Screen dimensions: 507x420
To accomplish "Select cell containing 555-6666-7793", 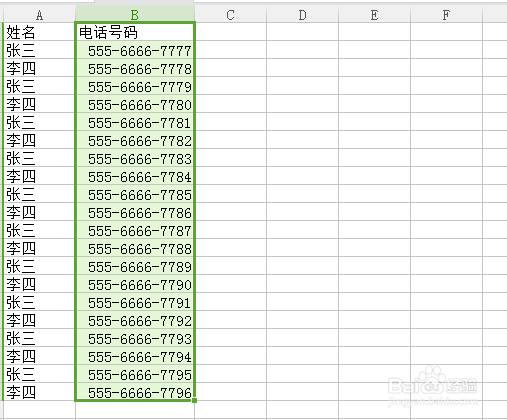I will coord(135,338).
